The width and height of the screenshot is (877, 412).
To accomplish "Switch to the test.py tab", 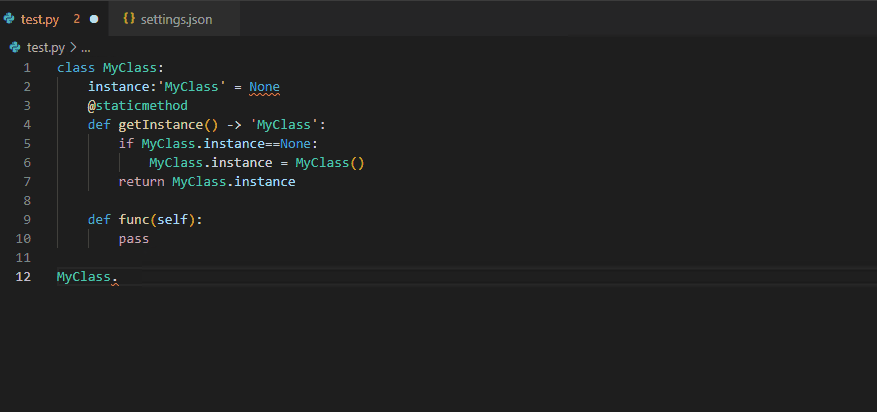I will (54, 19).
